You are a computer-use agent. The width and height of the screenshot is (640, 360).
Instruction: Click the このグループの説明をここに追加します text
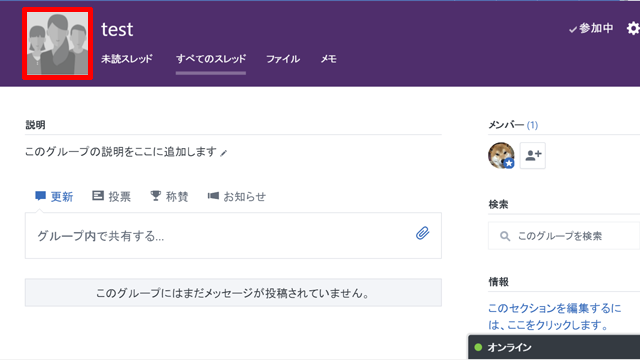click(121, 152)
